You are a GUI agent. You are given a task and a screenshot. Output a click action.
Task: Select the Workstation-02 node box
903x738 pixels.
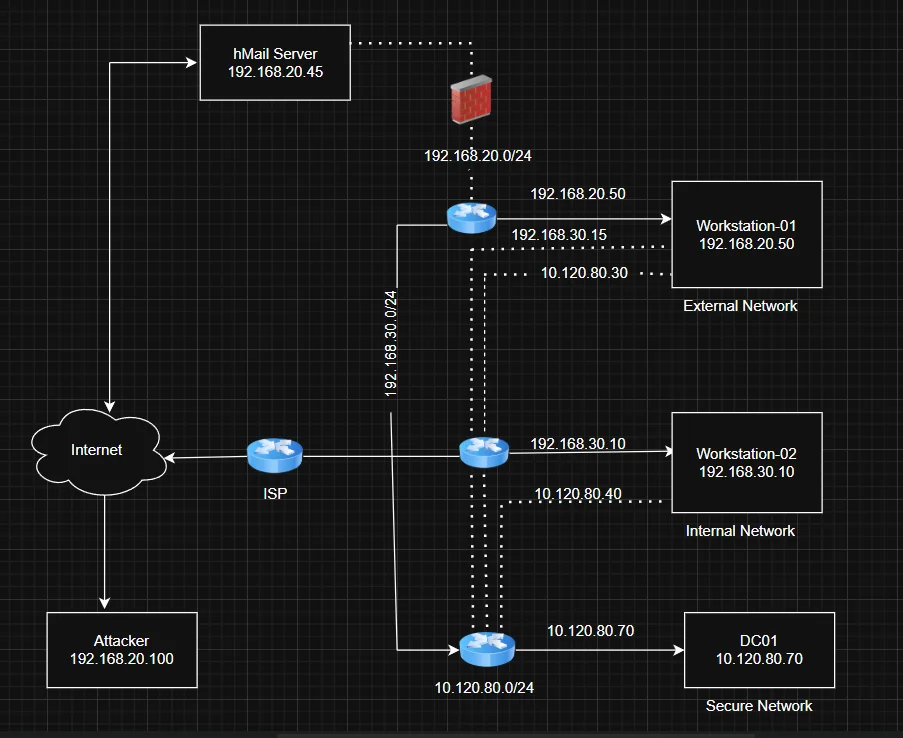(746, 462)
